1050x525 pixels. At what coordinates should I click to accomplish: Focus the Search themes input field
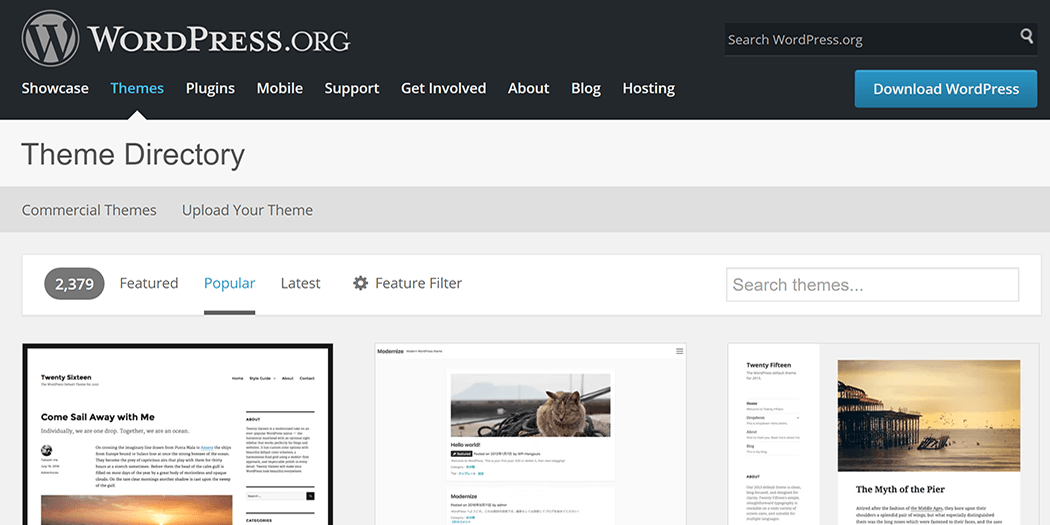872,285
